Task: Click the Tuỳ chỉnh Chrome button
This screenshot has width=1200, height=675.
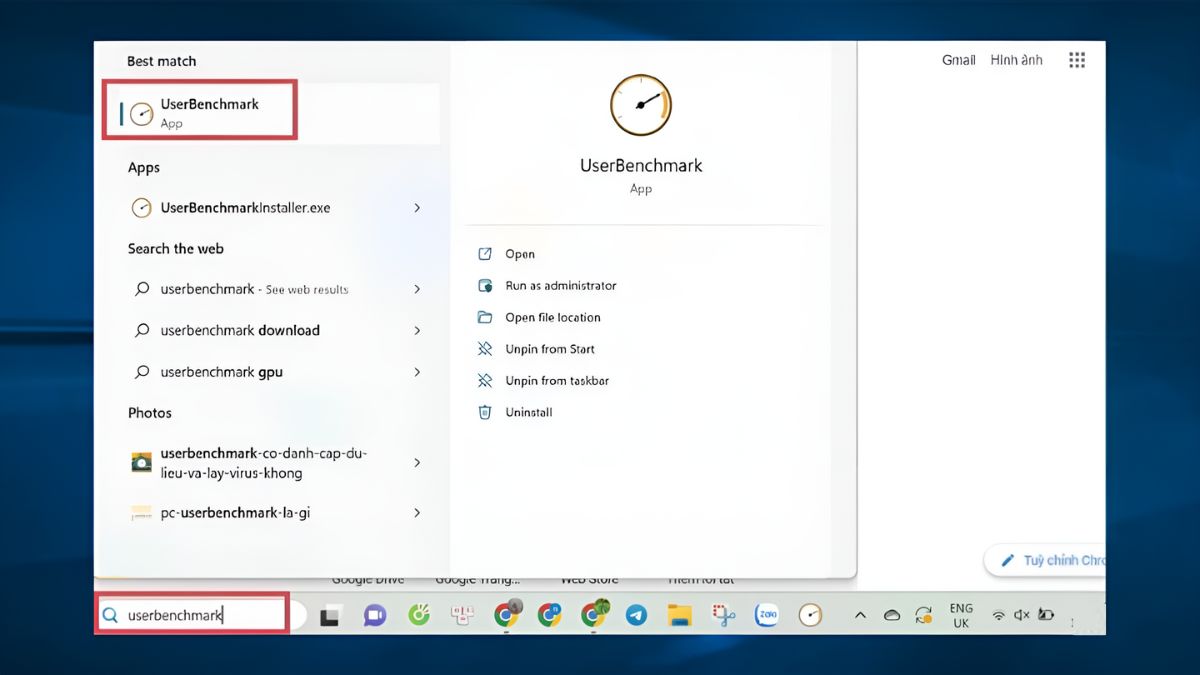Action: click(x=1046, y=560)
